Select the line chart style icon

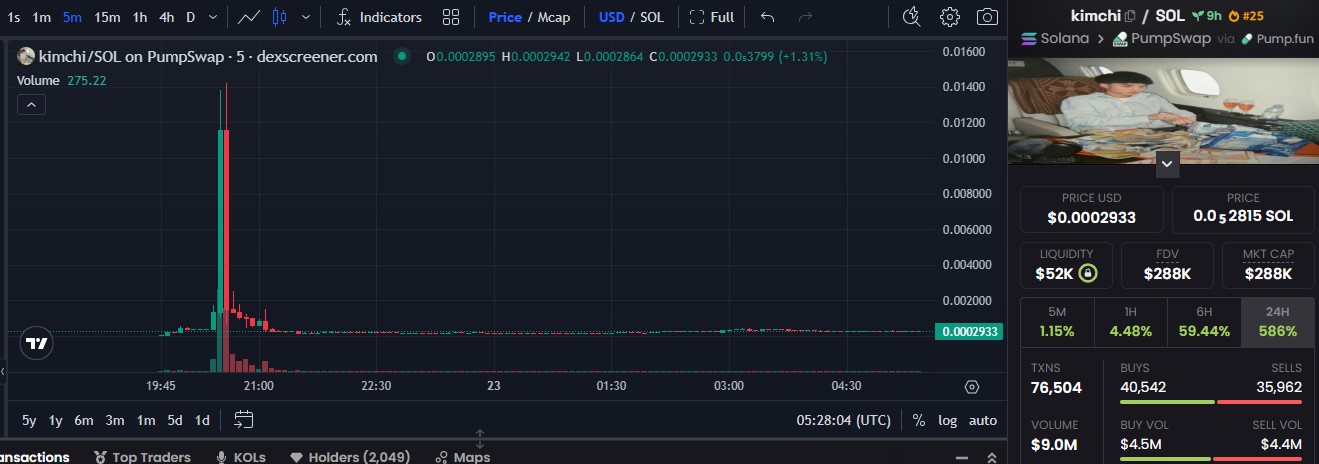[x=250, y=17]
